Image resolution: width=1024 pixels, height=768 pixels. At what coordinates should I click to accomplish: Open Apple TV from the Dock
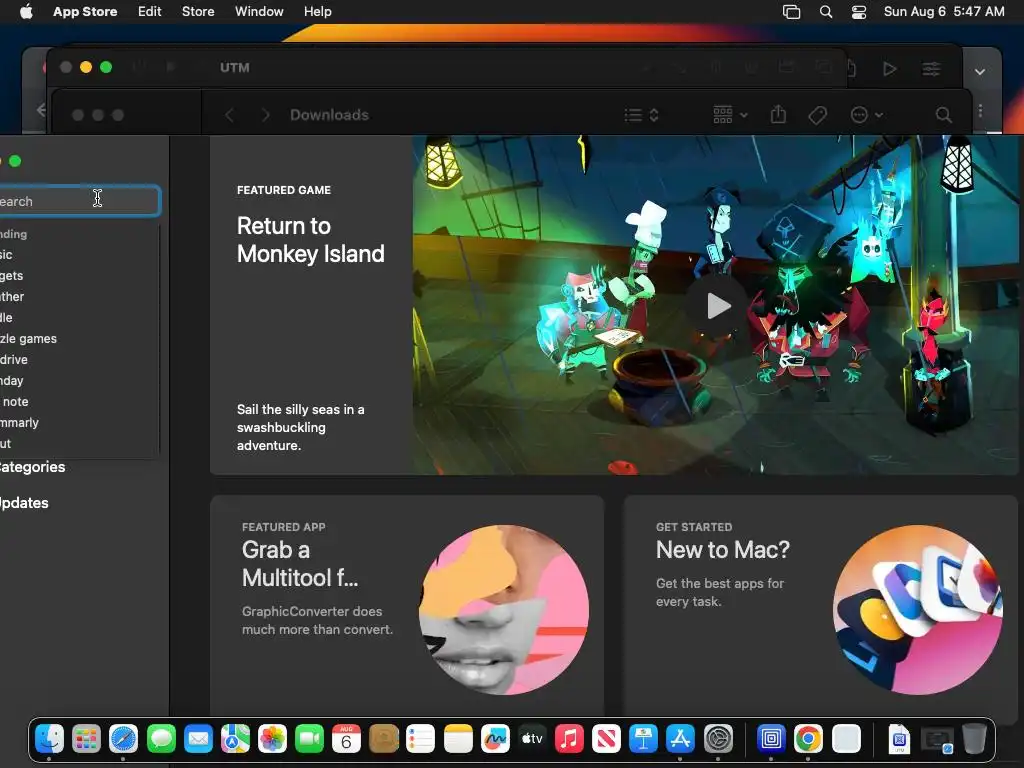pyautogui.click(x=532, y=739)
